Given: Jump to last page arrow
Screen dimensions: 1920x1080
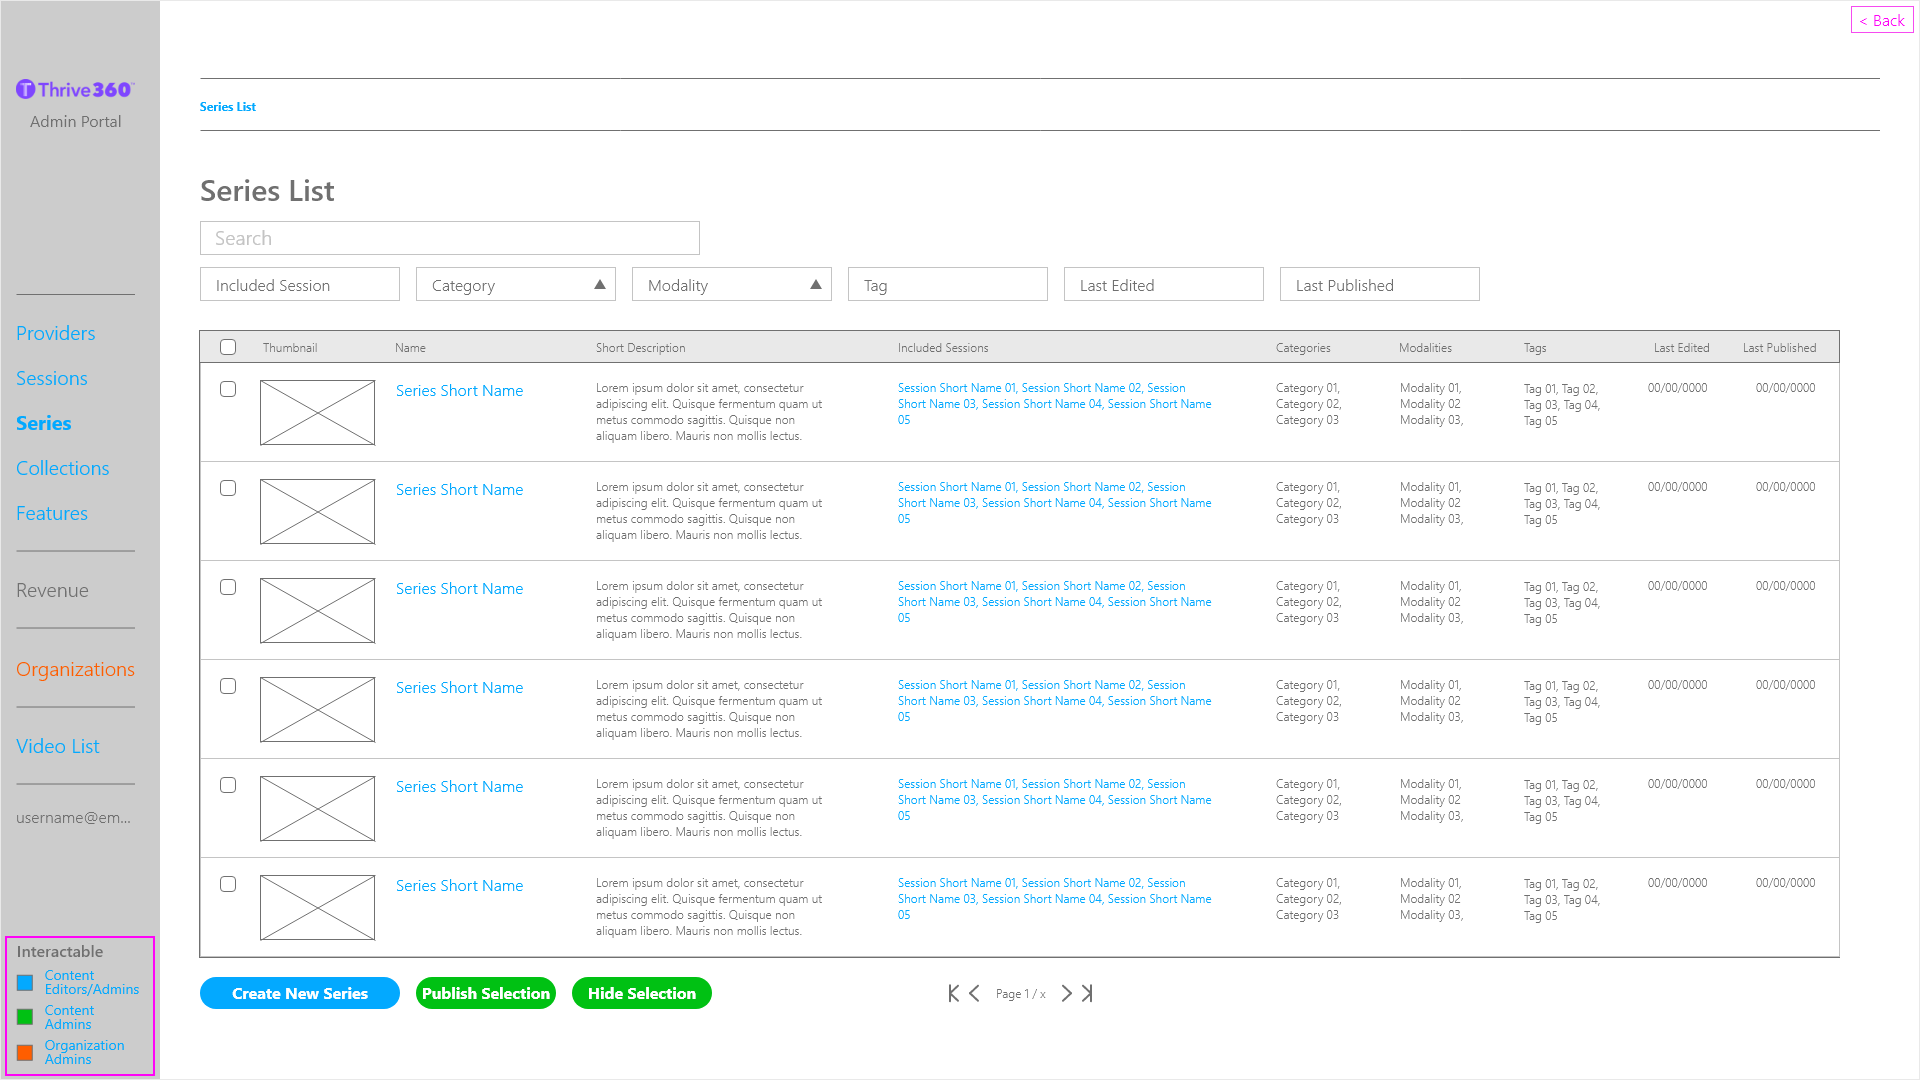Looking at the screenshot, I should (x=1087, y=993).
